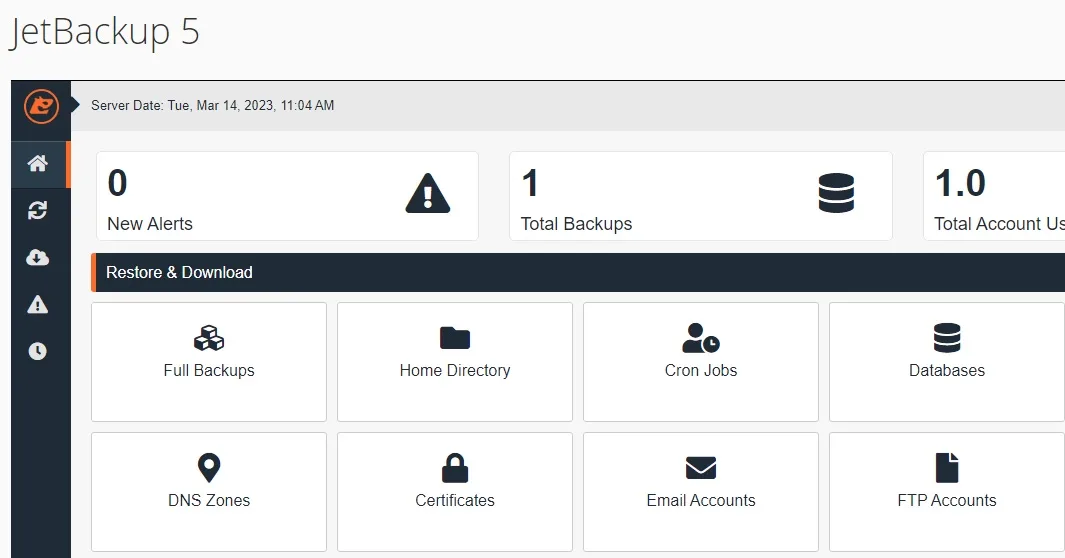Open the Alerts triangle icon in sidebar
1065x558 pixels.
[38, 305]
